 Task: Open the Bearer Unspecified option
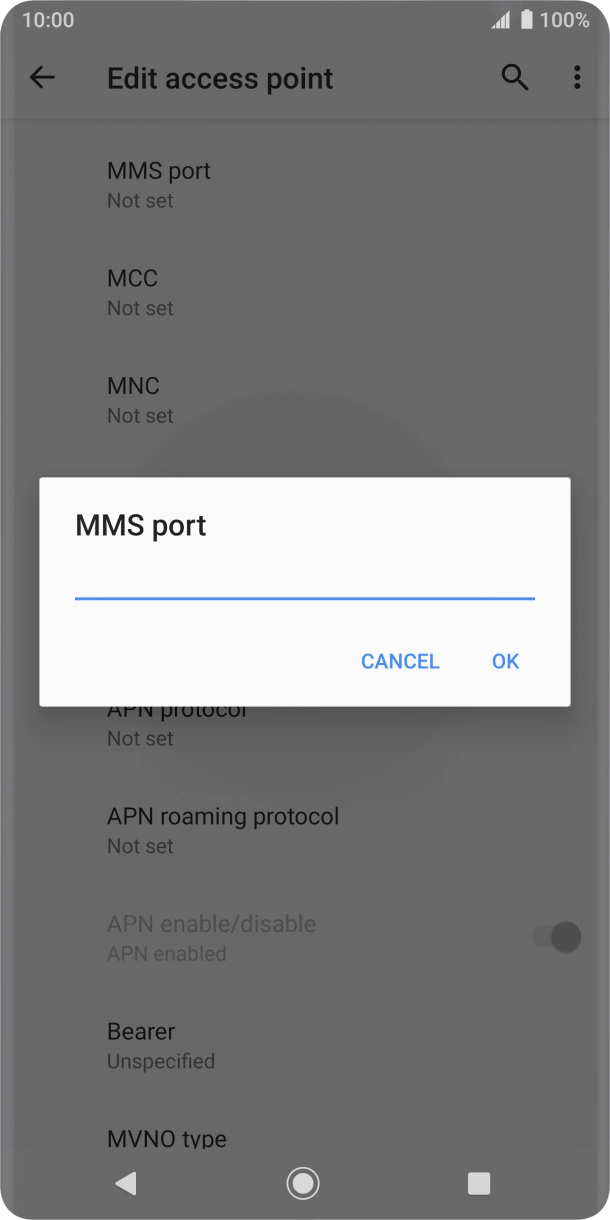tap(305, 1045)
